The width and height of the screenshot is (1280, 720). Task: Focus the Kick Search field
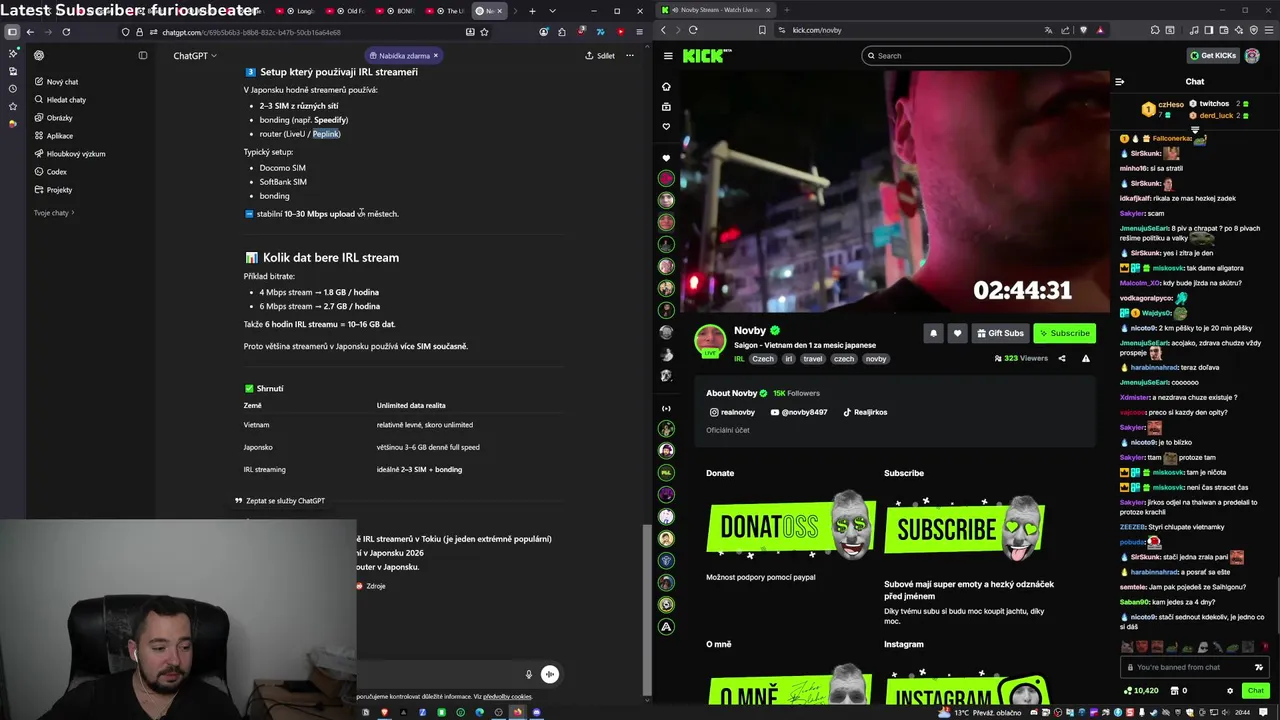[x=966, y=56]
